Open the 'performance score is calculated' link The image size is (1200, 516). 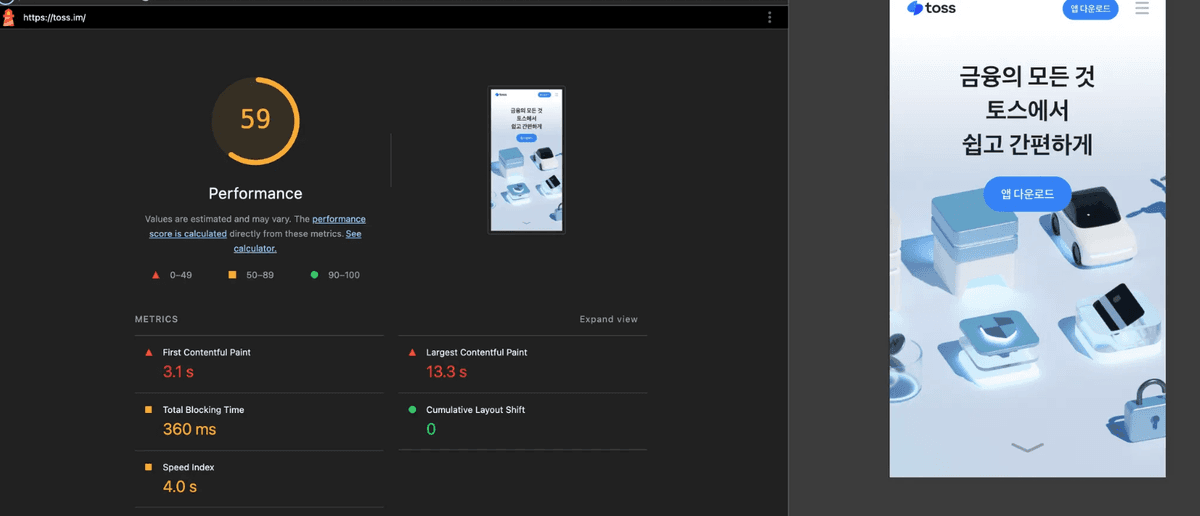point(257,226)
